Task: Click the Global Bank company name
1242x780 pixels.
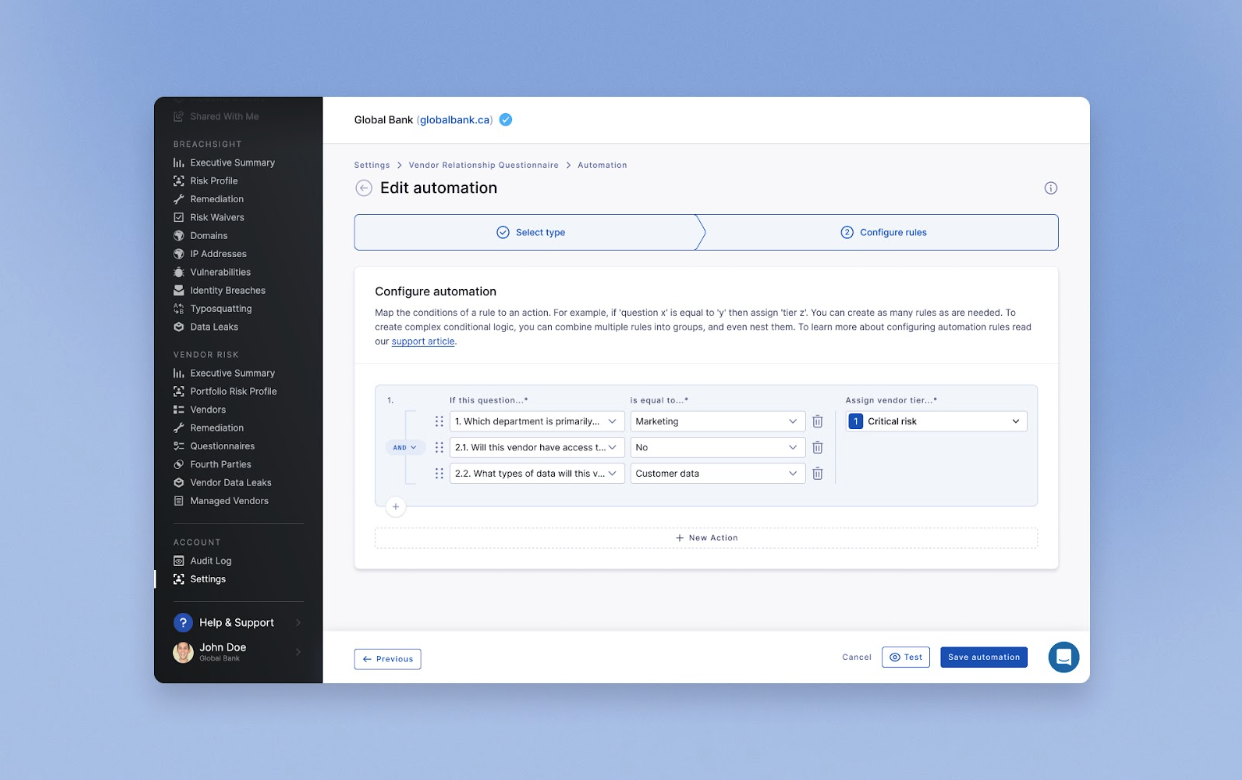Action: coord(384,120)
